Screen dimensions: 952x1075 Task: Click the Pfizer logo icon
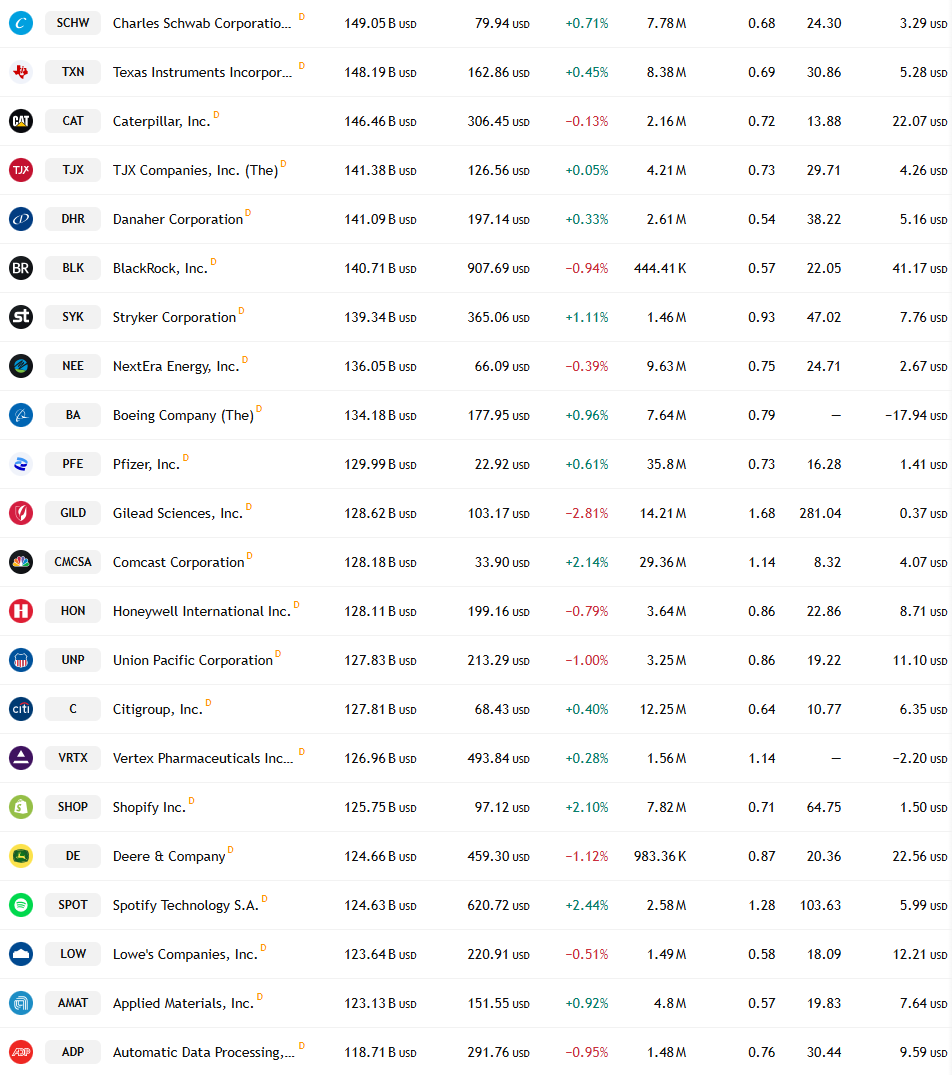pyautogui.click(x=21, y=464)
